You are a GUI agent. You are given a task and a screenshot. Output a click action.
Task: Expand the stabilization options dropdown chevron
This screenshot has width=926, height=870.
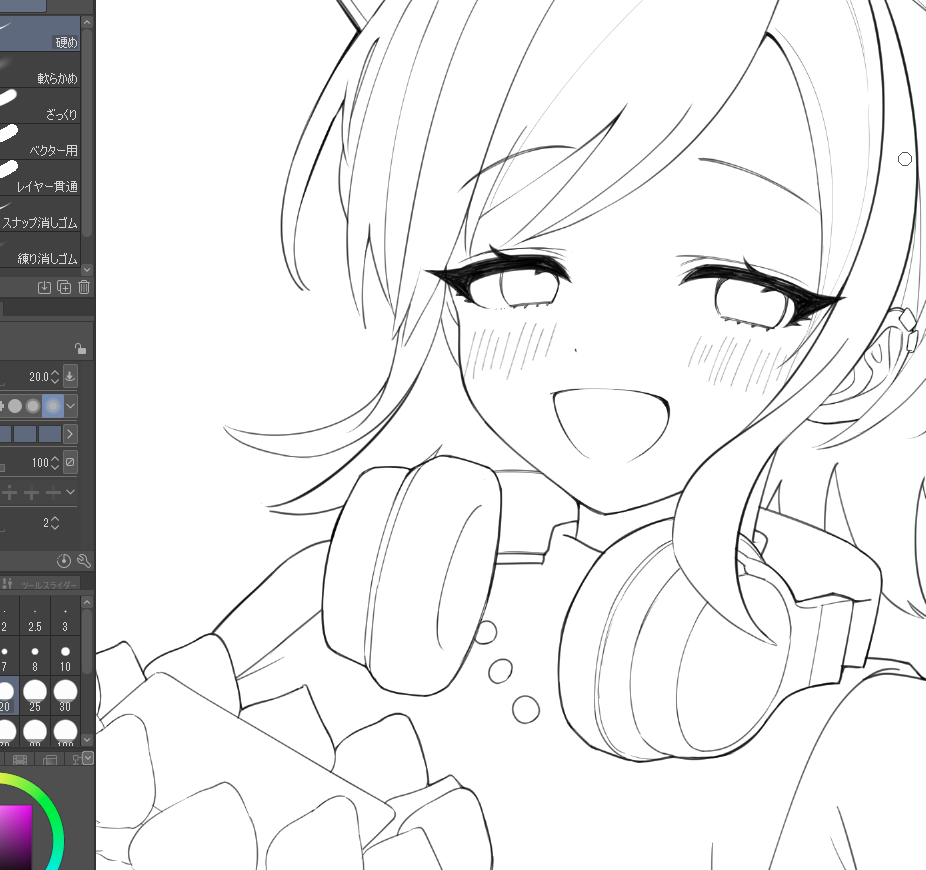(71, 492)
